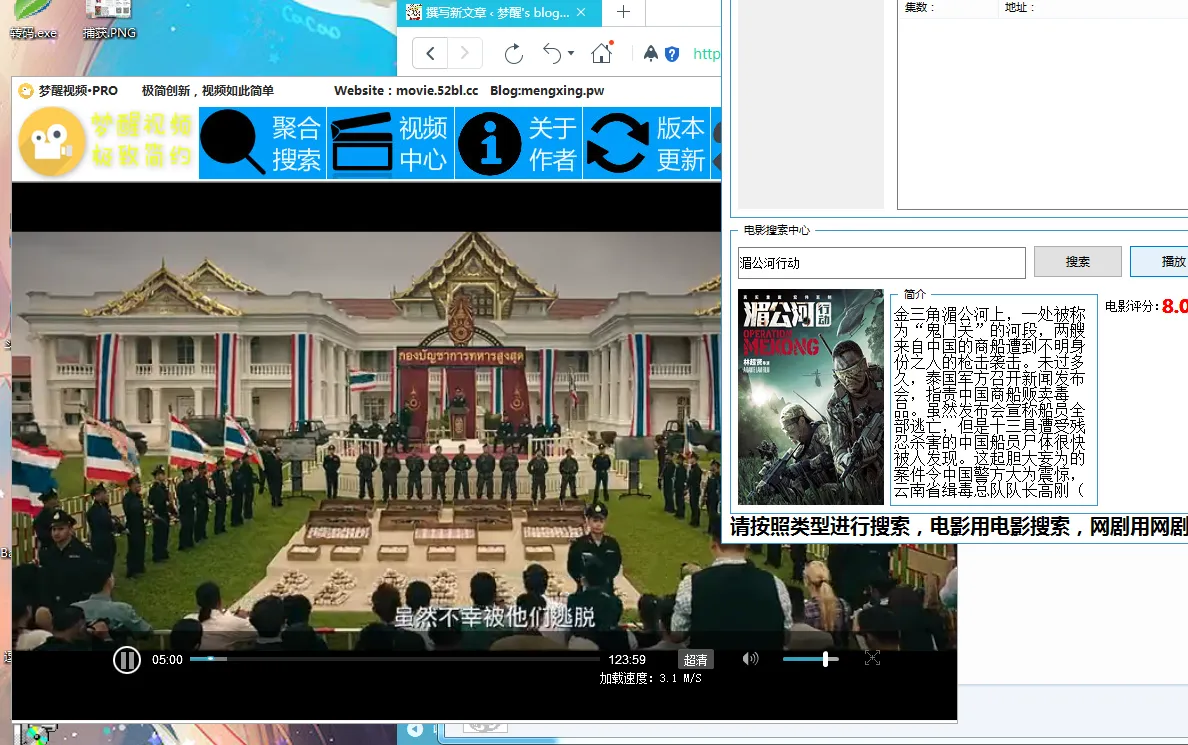Click the browser back button
Viewport: 1188px width, 745px height.
[430, 53]
